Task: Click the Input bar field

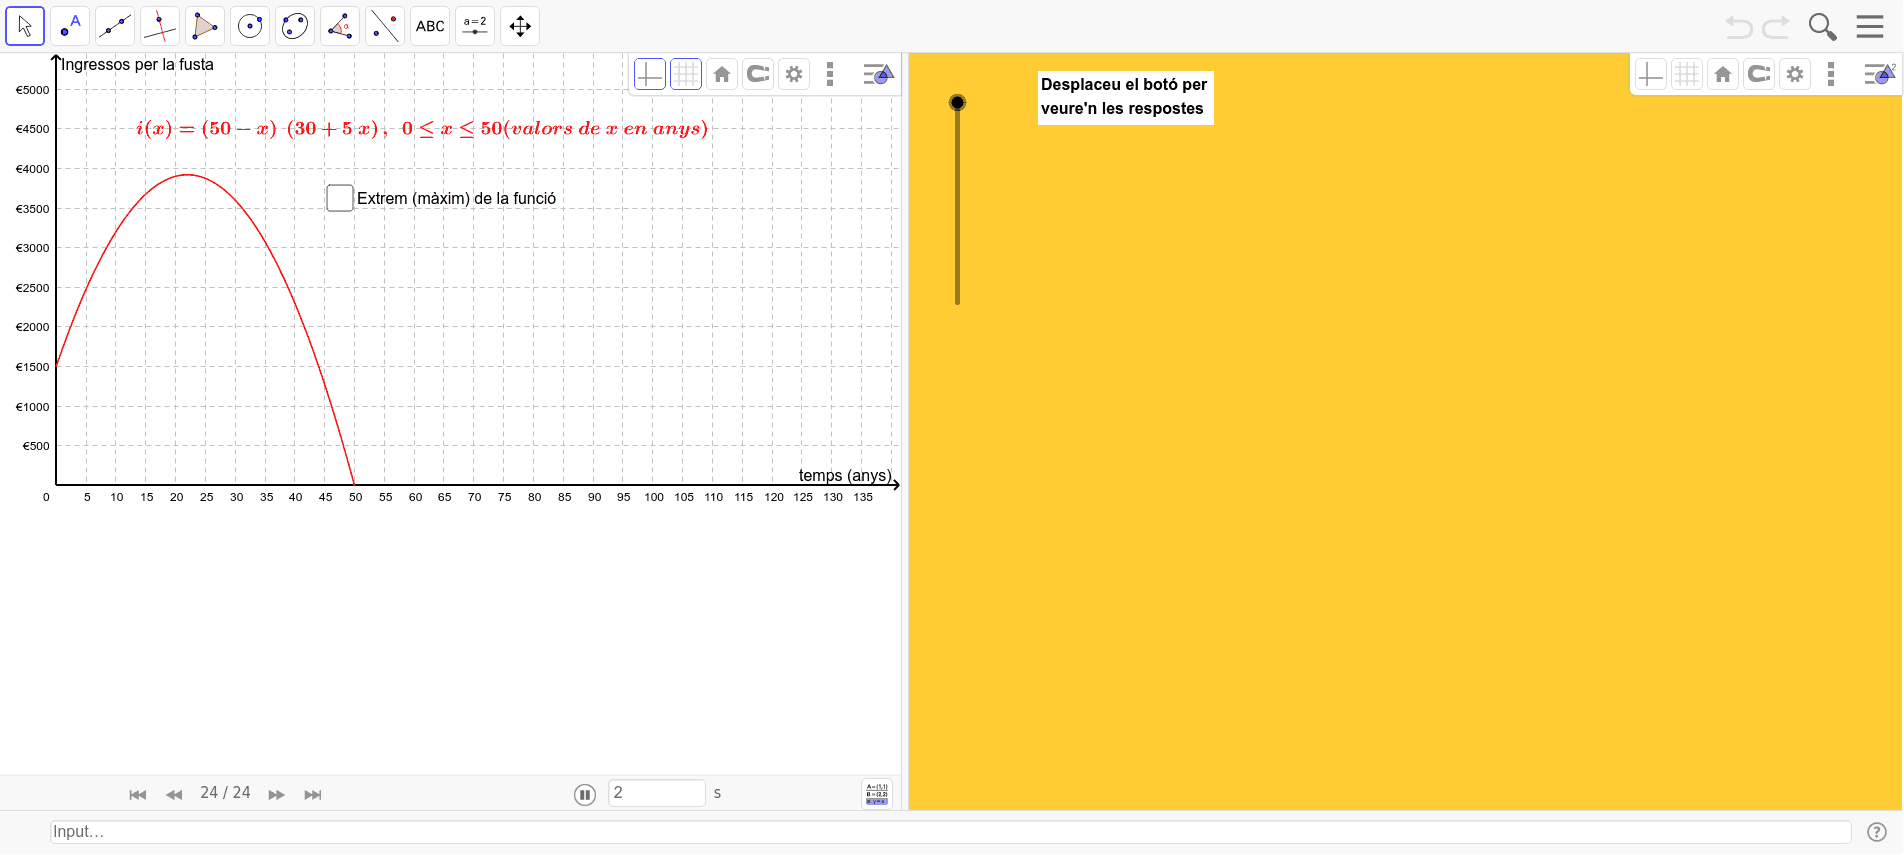Action: (951, 832)
